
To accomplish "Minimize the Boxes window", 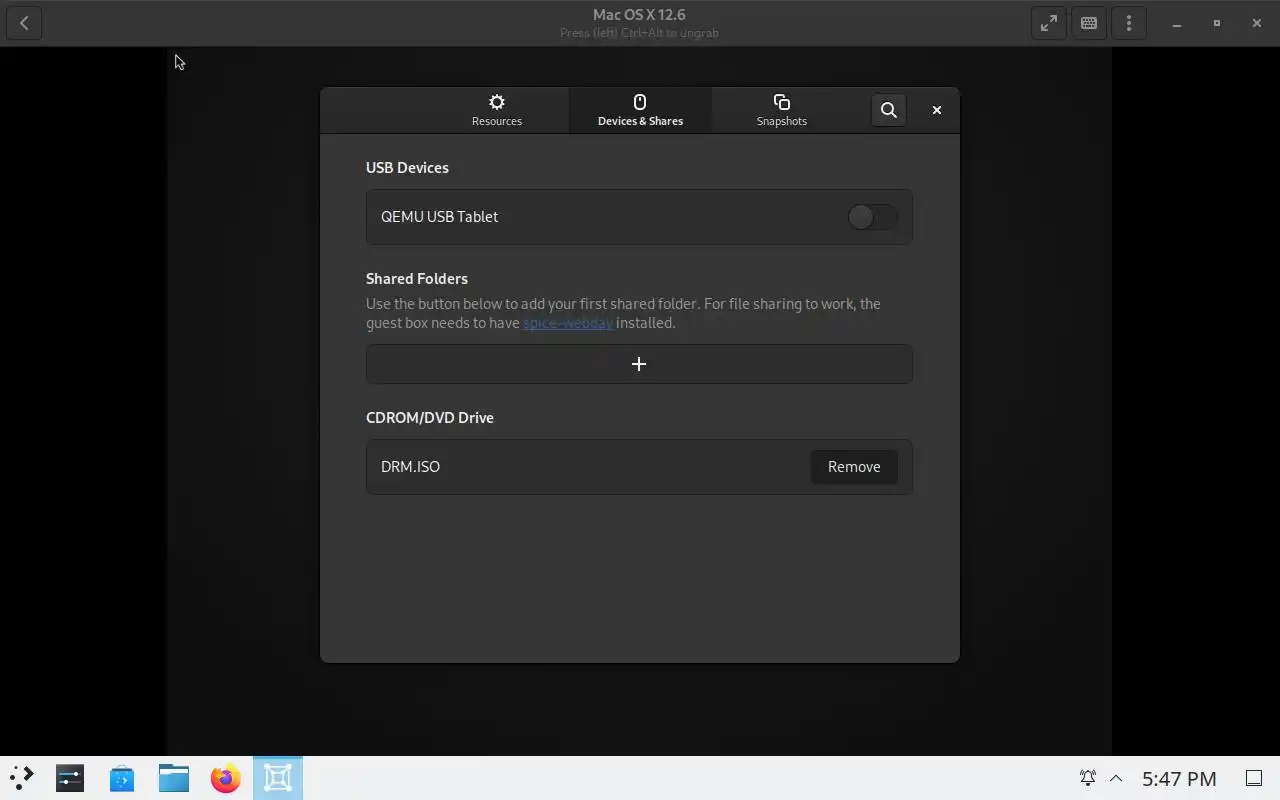I will point(1177,23).
